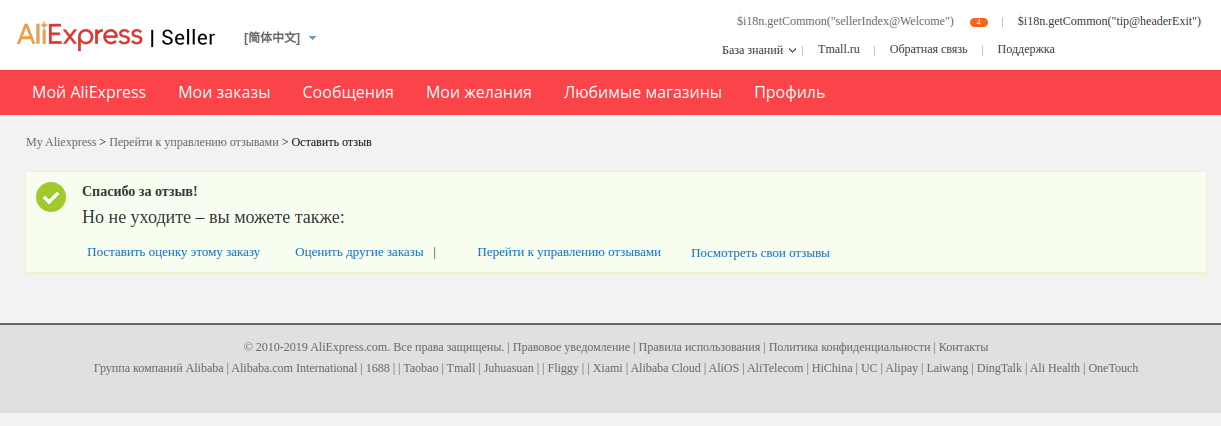Click the sellerIndex@Welcome header text
The height and width of the screenshot is (426, 1221).
(x=845, y=21)
